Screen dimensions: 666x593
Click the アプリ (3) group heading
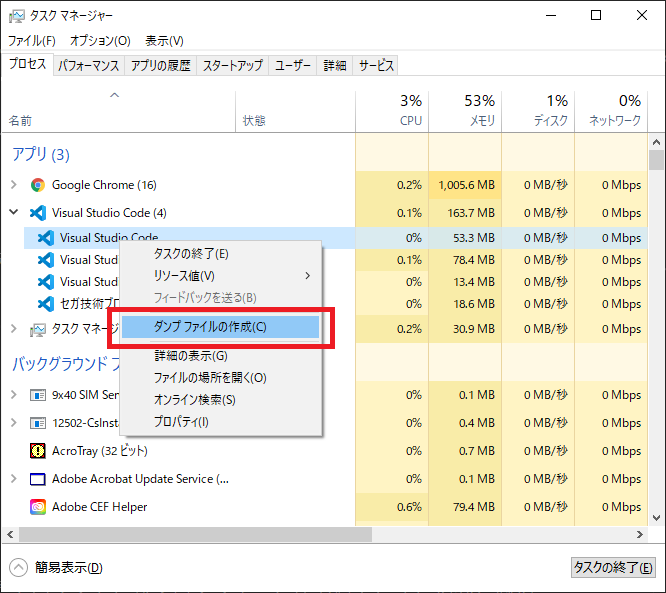tap(41, 154)
